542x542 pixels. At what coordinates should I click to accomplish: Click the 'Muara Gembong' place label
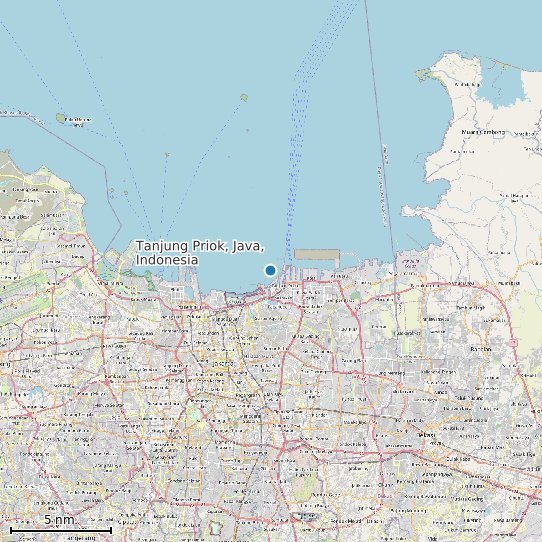[483, 132]
